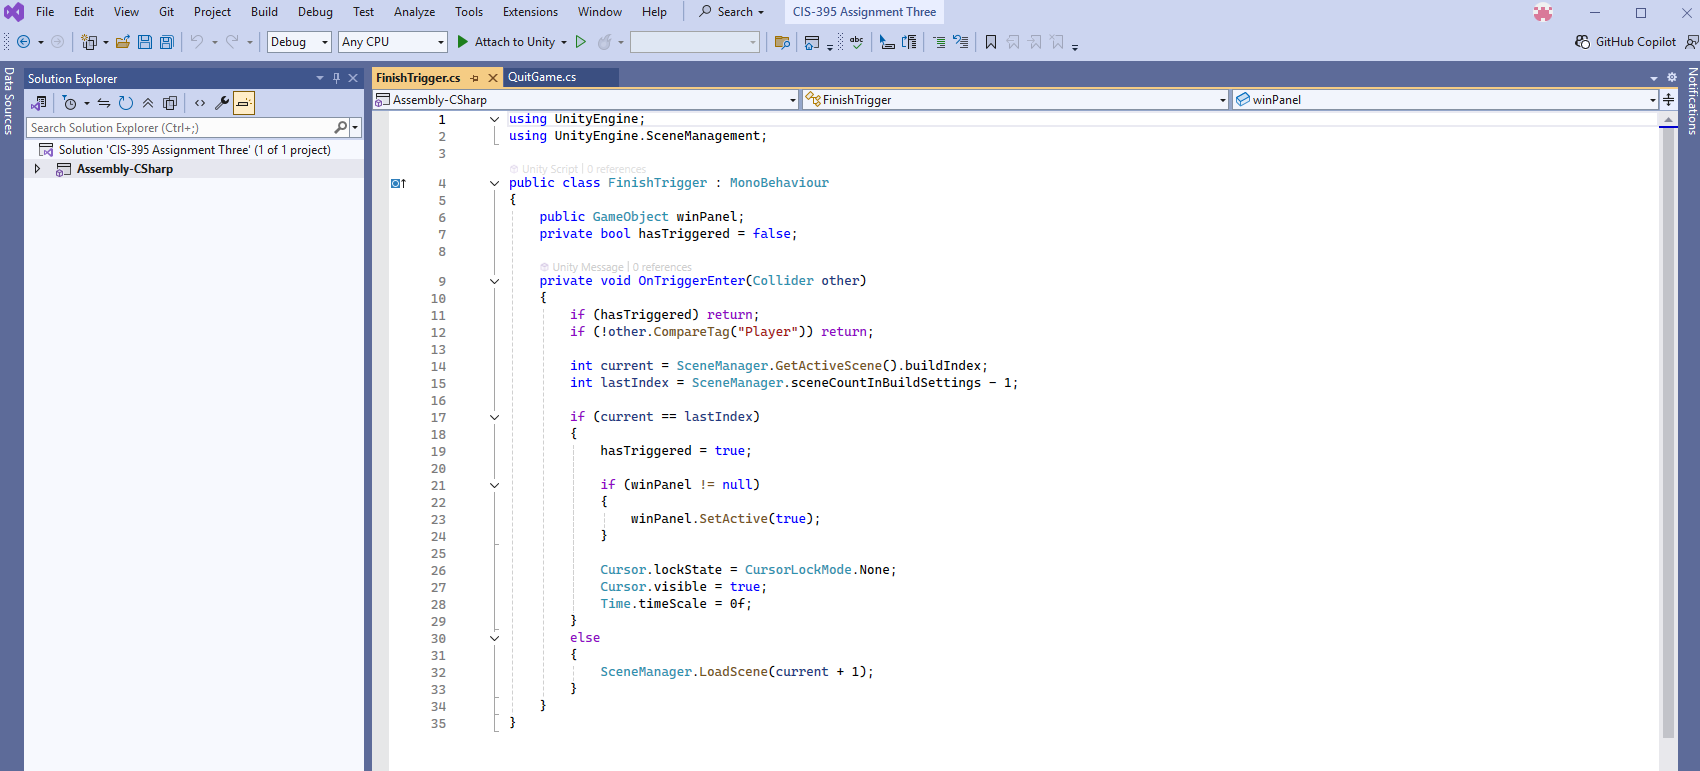Open the File menu
The height and width of the screenshot is (771, 1700).
pyautogui.click(x=45, y=12)
